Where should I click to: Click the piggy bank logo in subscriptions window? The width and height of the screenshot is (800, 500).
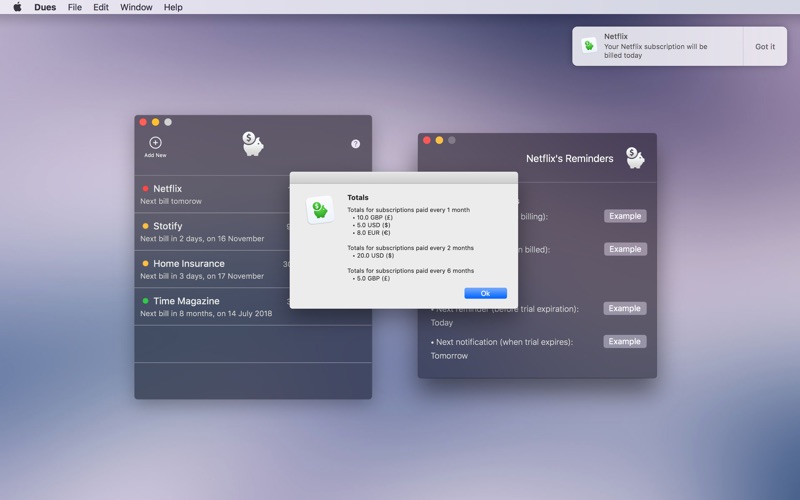253,143
